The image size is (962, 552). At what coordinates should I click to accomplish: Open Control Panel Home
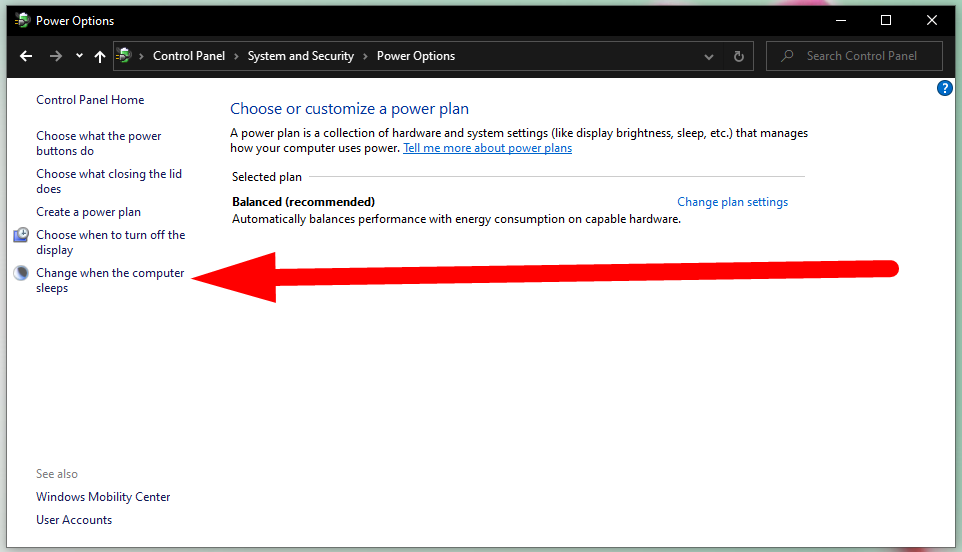tap(90, 100)
